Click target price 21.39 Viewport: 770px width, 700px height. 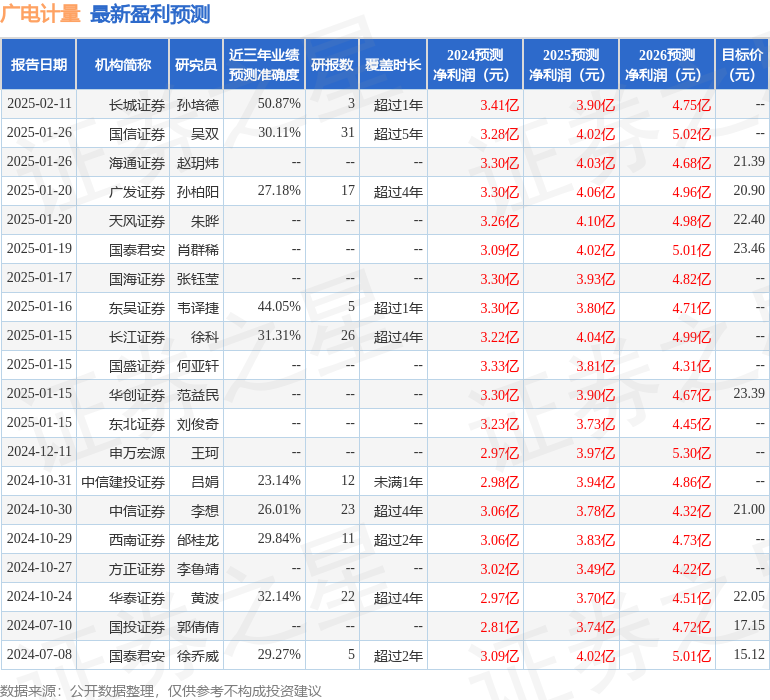(749, 162)
